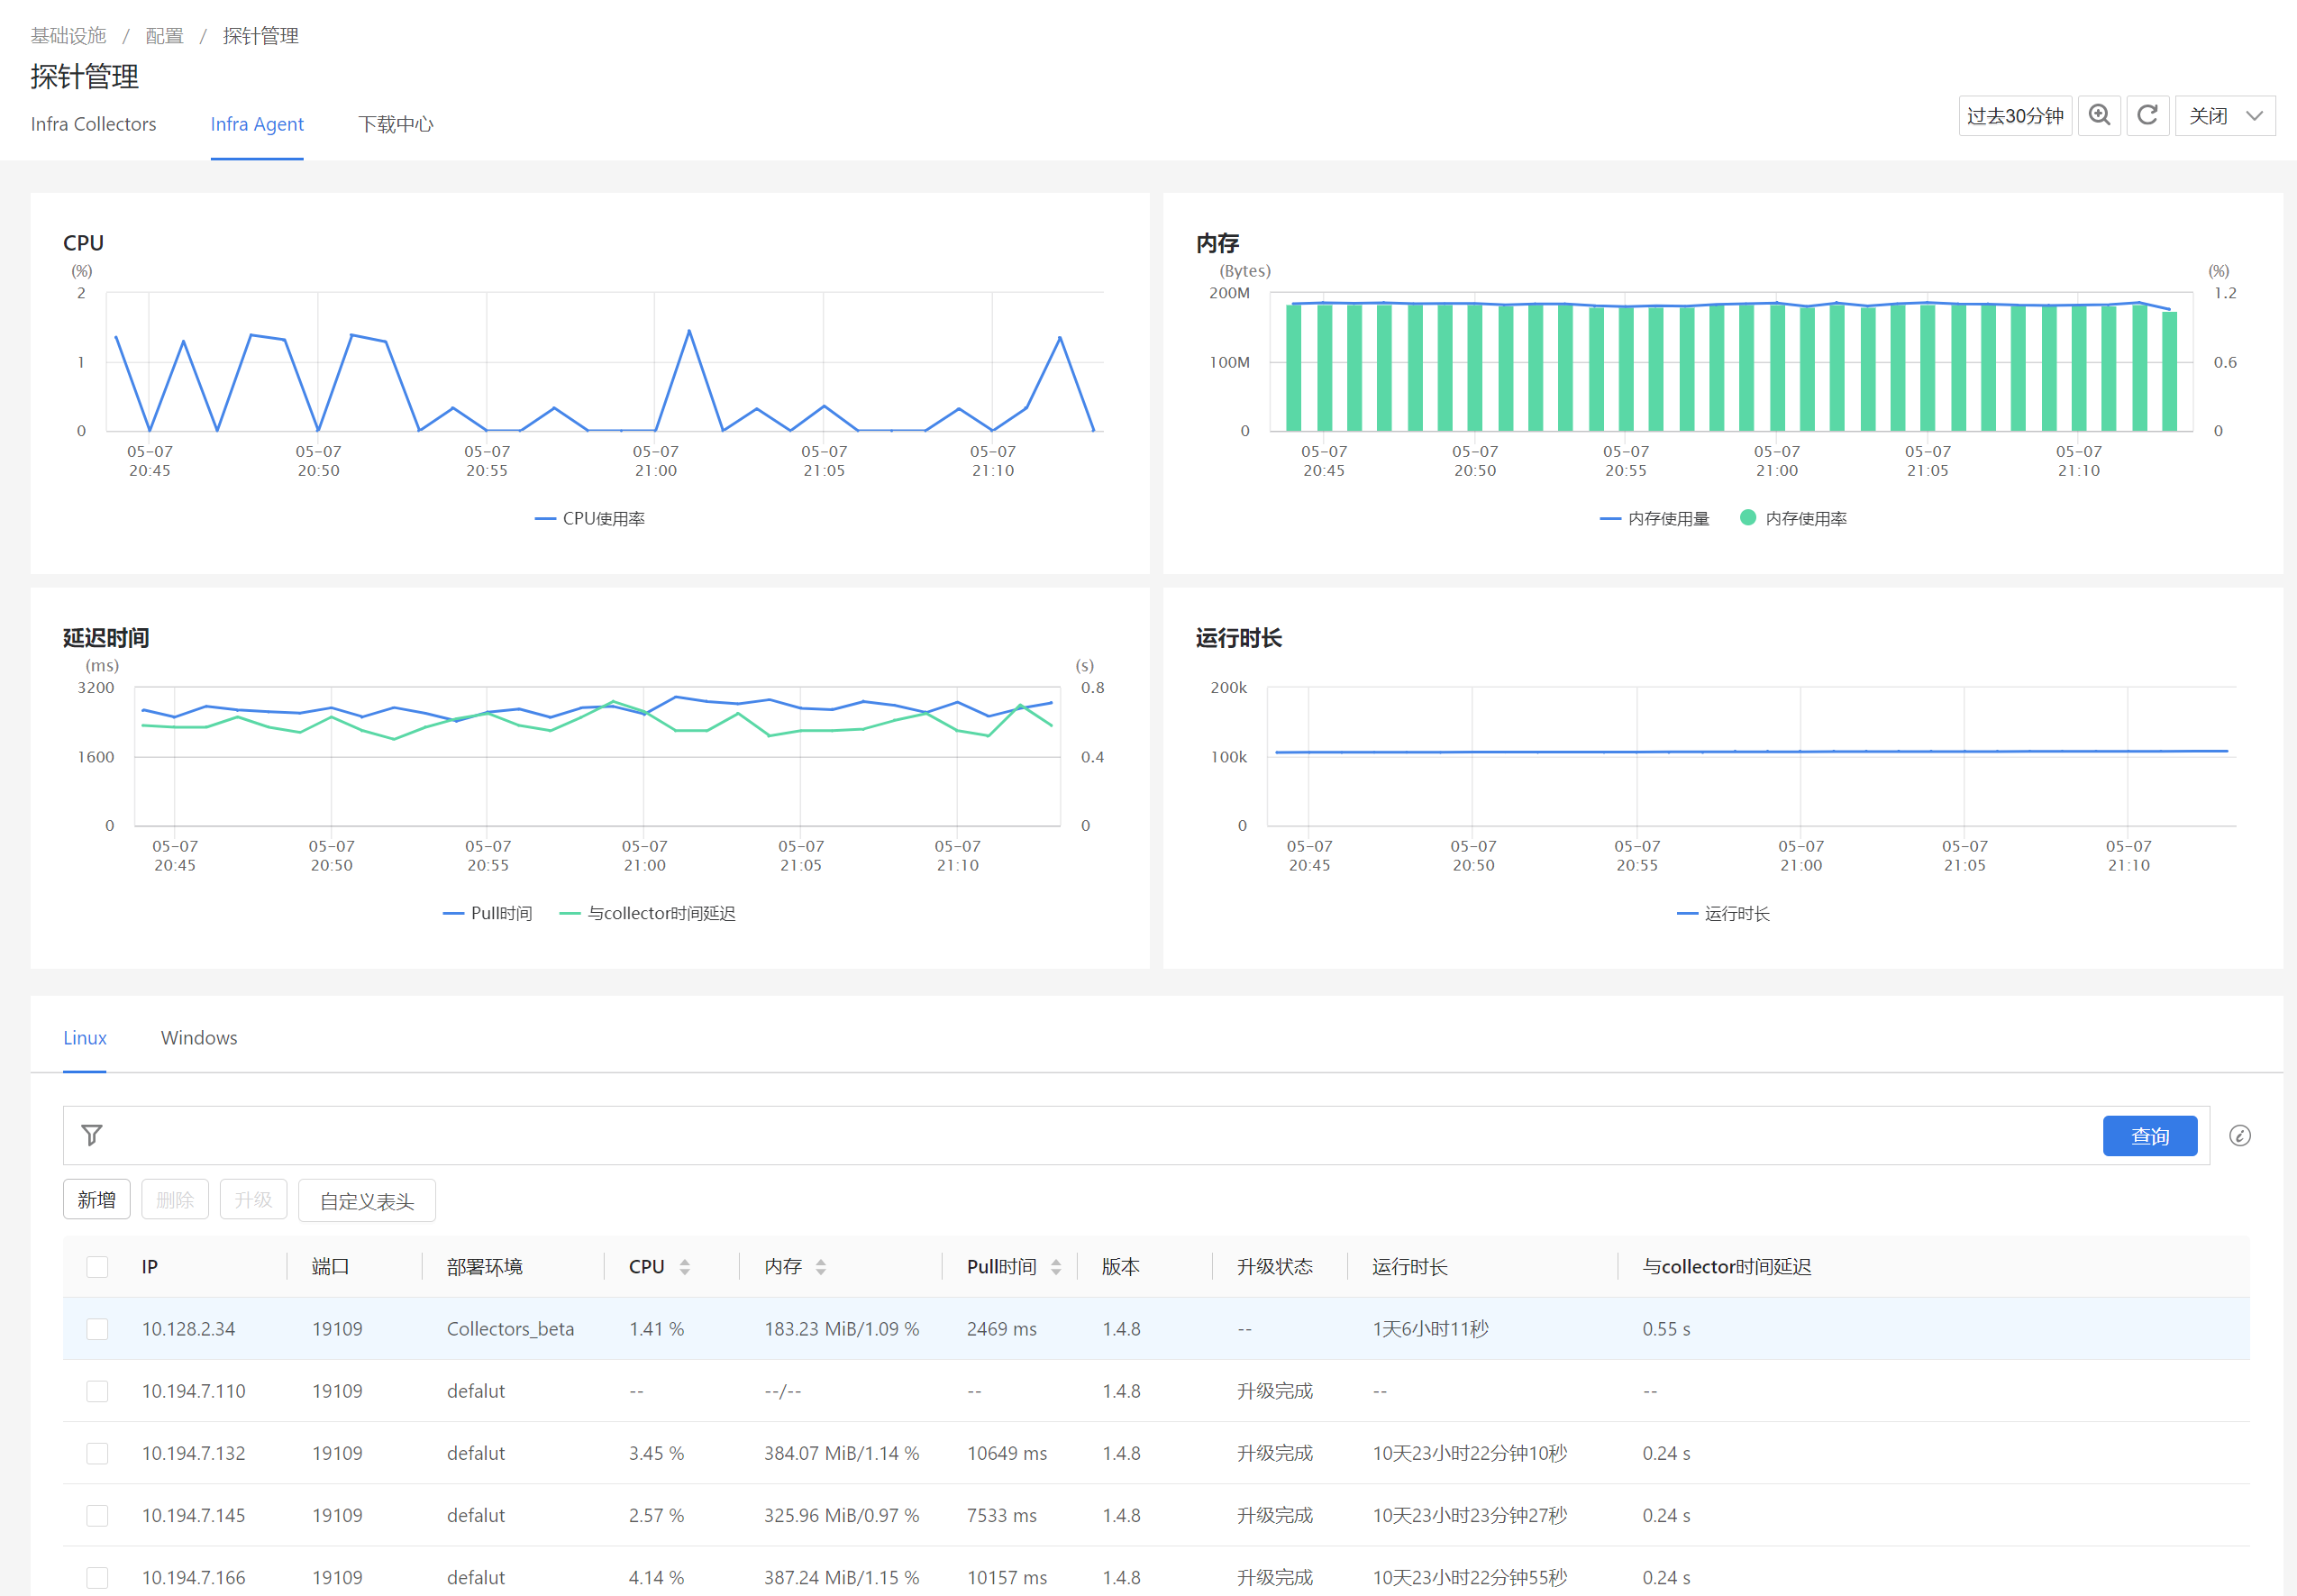The image size is (2297, 1596).
Task: Go to 配置 breadcrumb link
Action: [164, 36]
